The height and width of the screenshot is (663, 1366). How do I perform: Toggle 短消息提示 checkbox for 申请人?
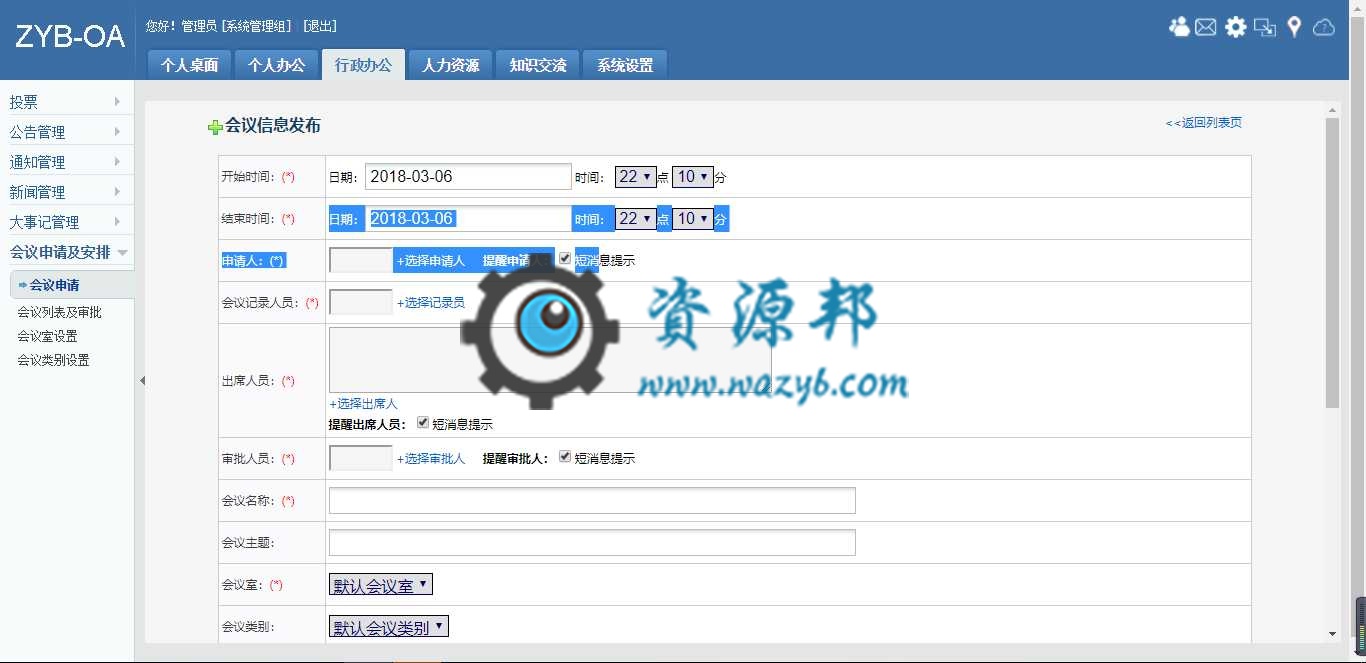(565, 259)
